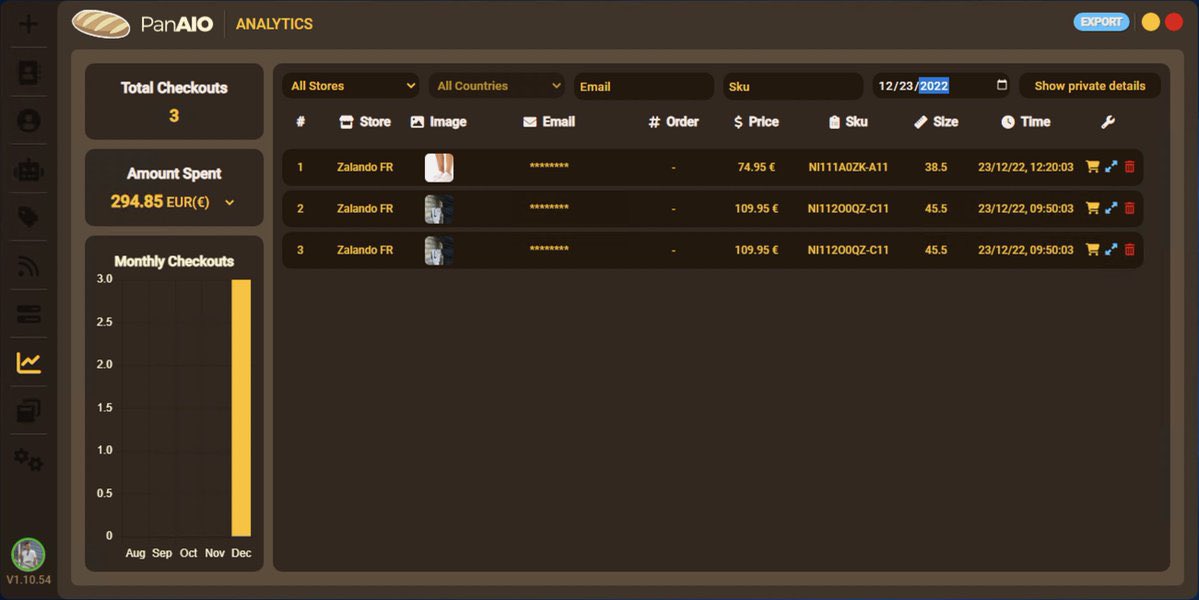Open the accounts user icon in the sidebar
This screenshot has width=1199, height=600.
[x=28, y=121]
